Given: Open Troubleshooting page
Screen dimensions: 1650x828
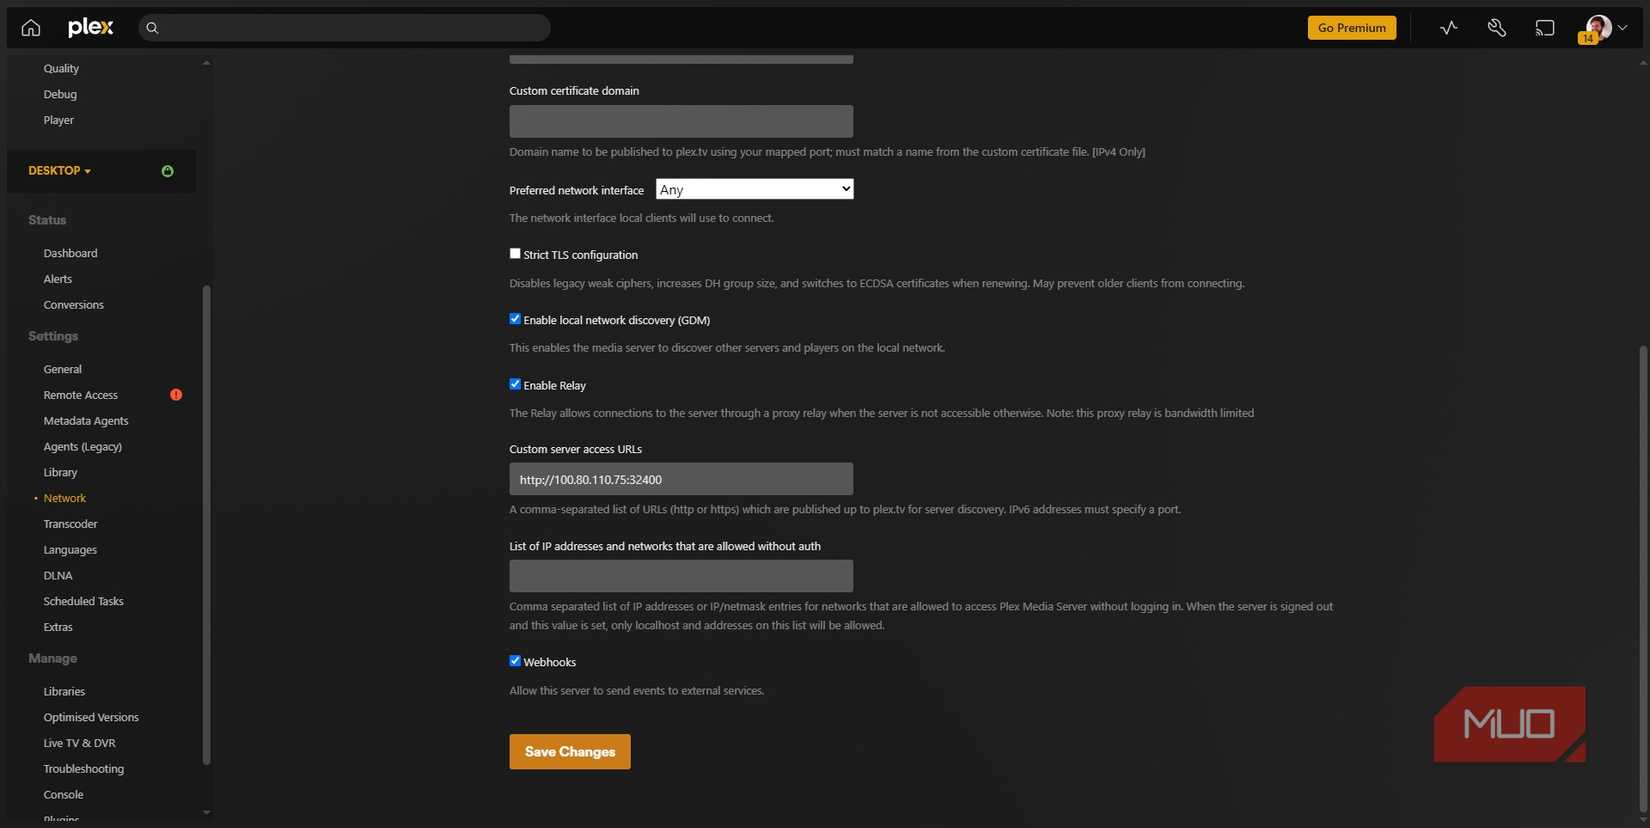Looking at the screenshot, I should point(83,769).
